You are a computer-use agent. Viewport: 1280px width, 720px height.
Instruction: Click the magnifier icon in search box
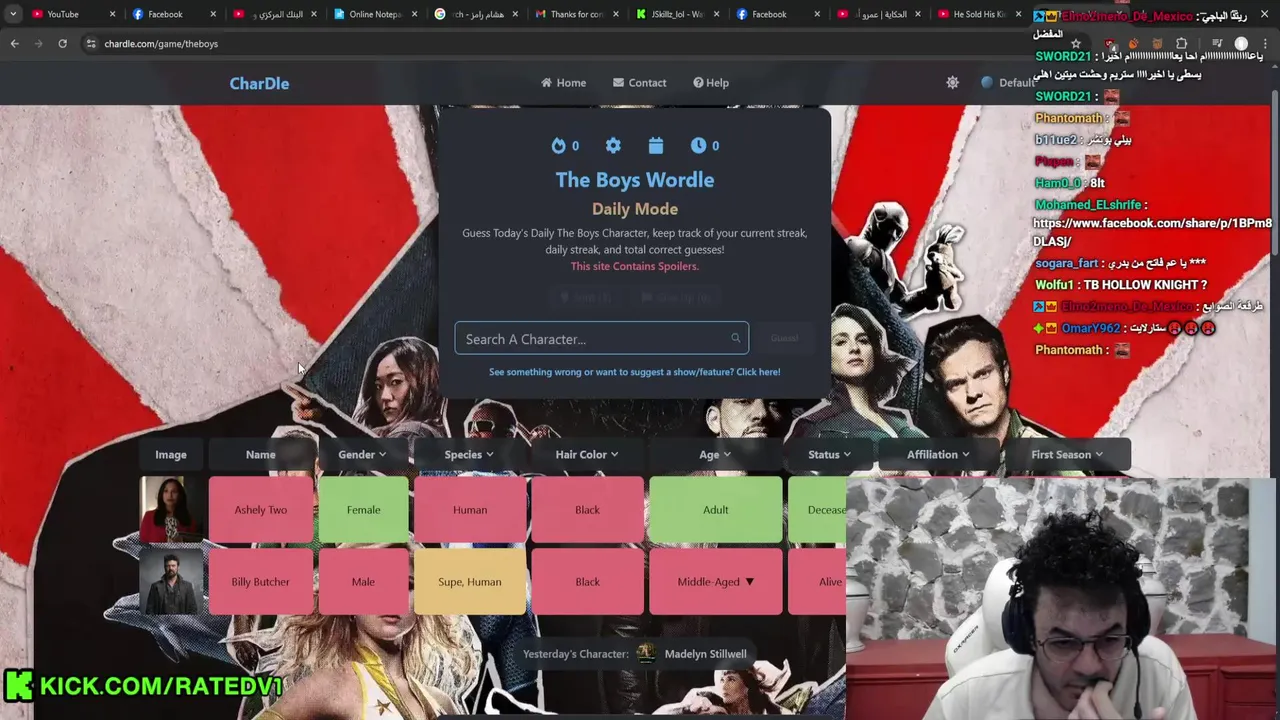(x=736, y=338)
